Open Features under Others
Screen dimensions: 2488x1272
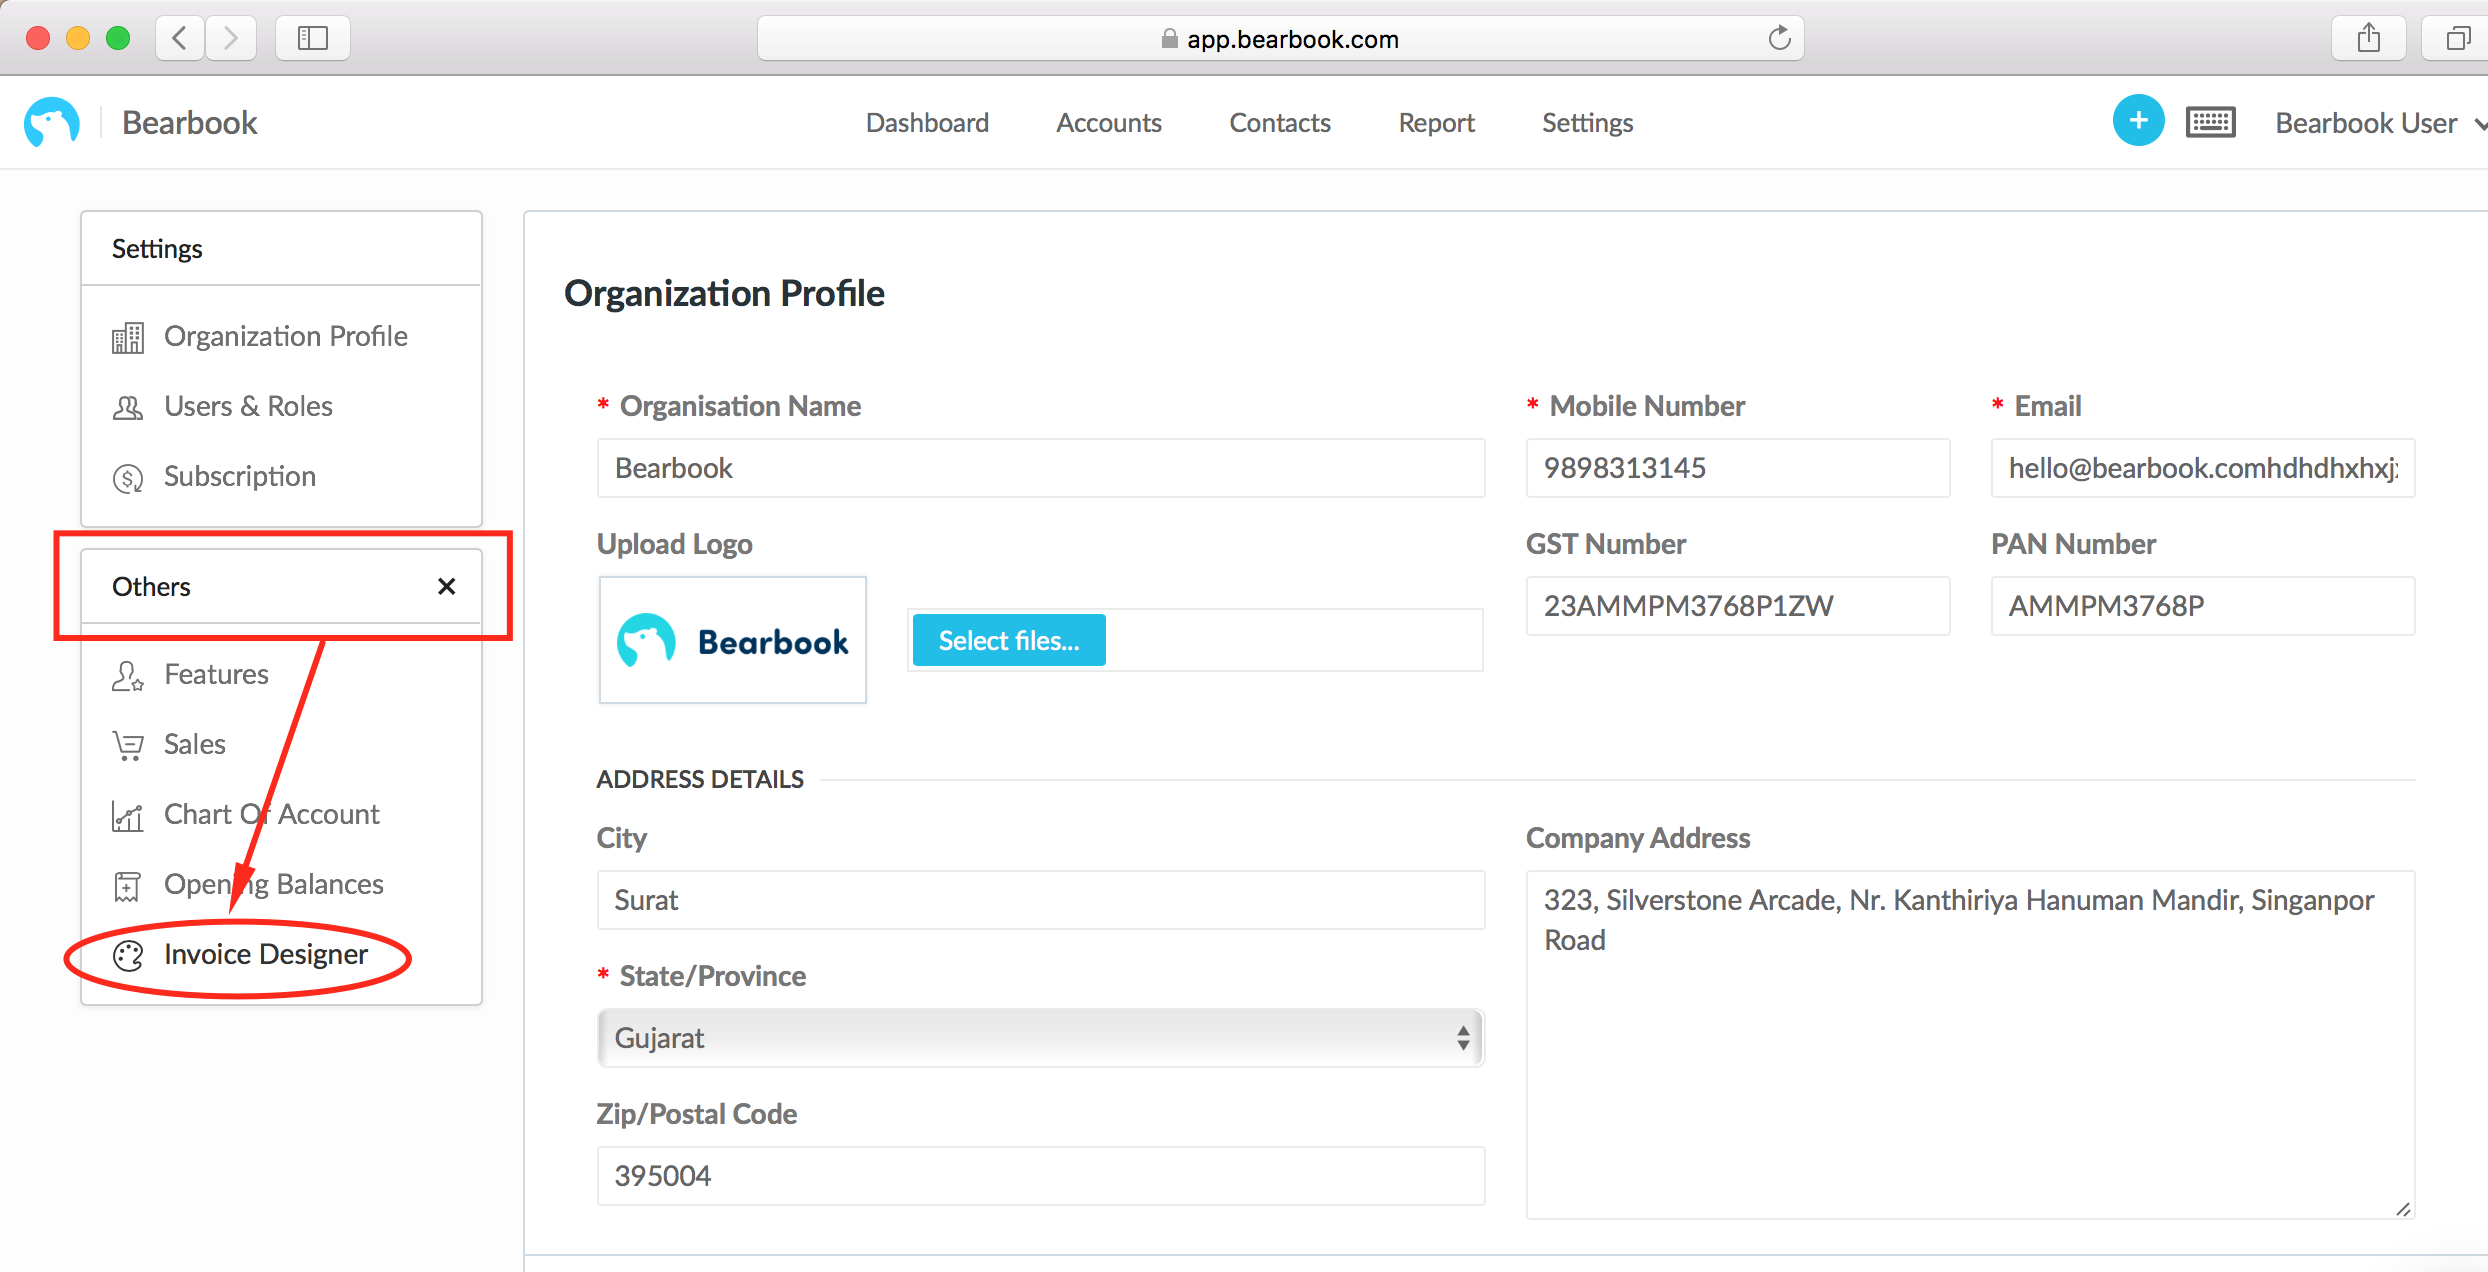pyautogui.click(x=216, y=674)
